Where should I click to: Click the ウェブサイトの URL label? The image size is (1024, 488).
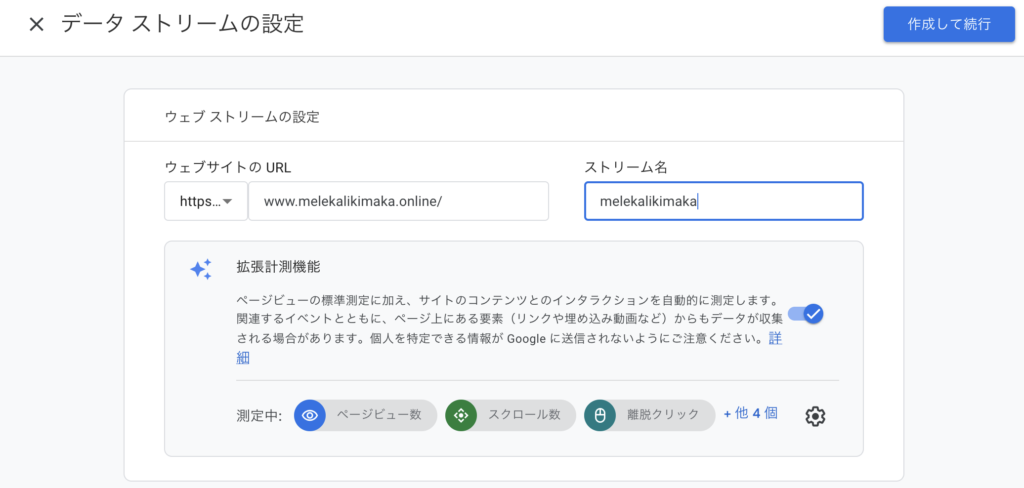(227, 167)
